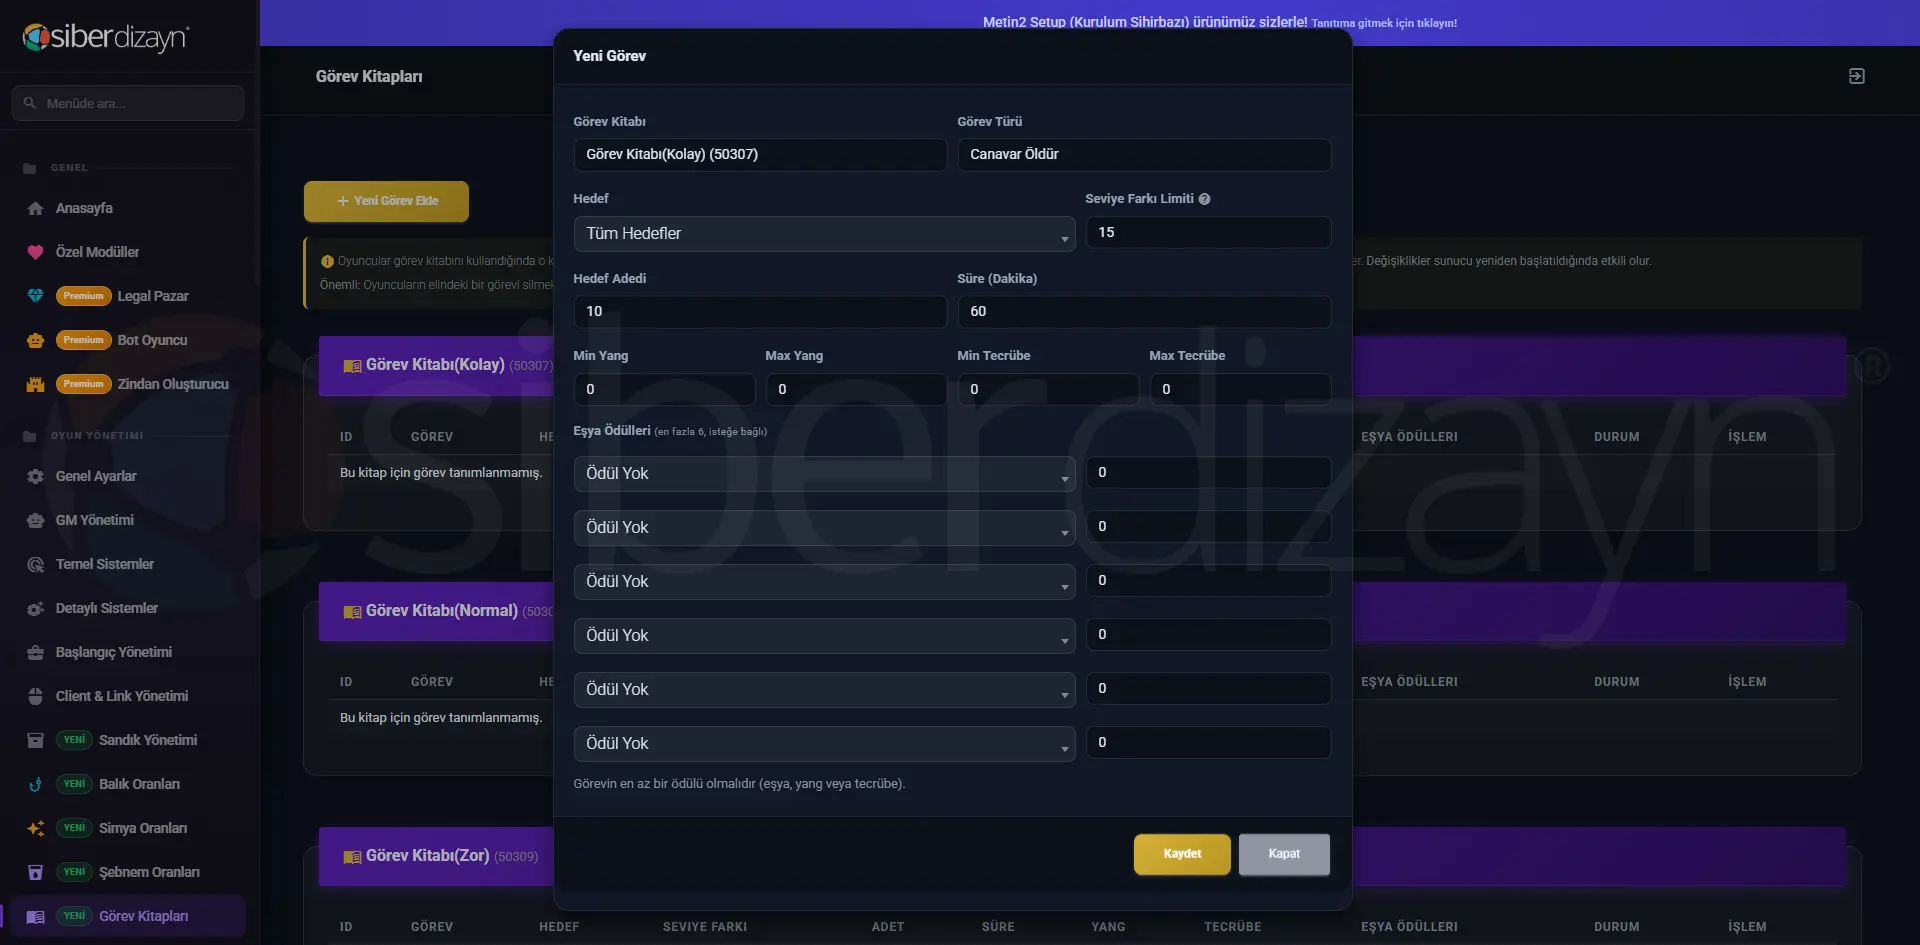Click the Görev Türü Canavar Öldür field

click(x=1144, y=154)
